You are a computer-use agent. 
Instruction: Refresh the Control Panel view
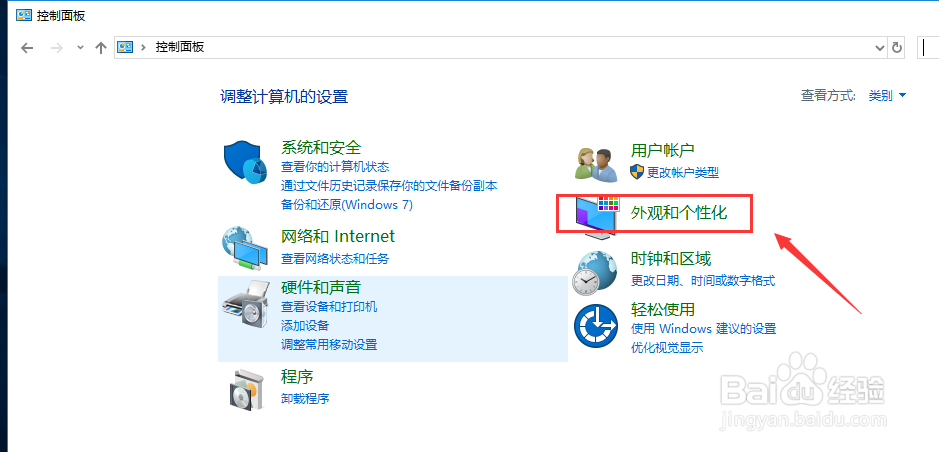pyautogui.click(x=896, y=47)
